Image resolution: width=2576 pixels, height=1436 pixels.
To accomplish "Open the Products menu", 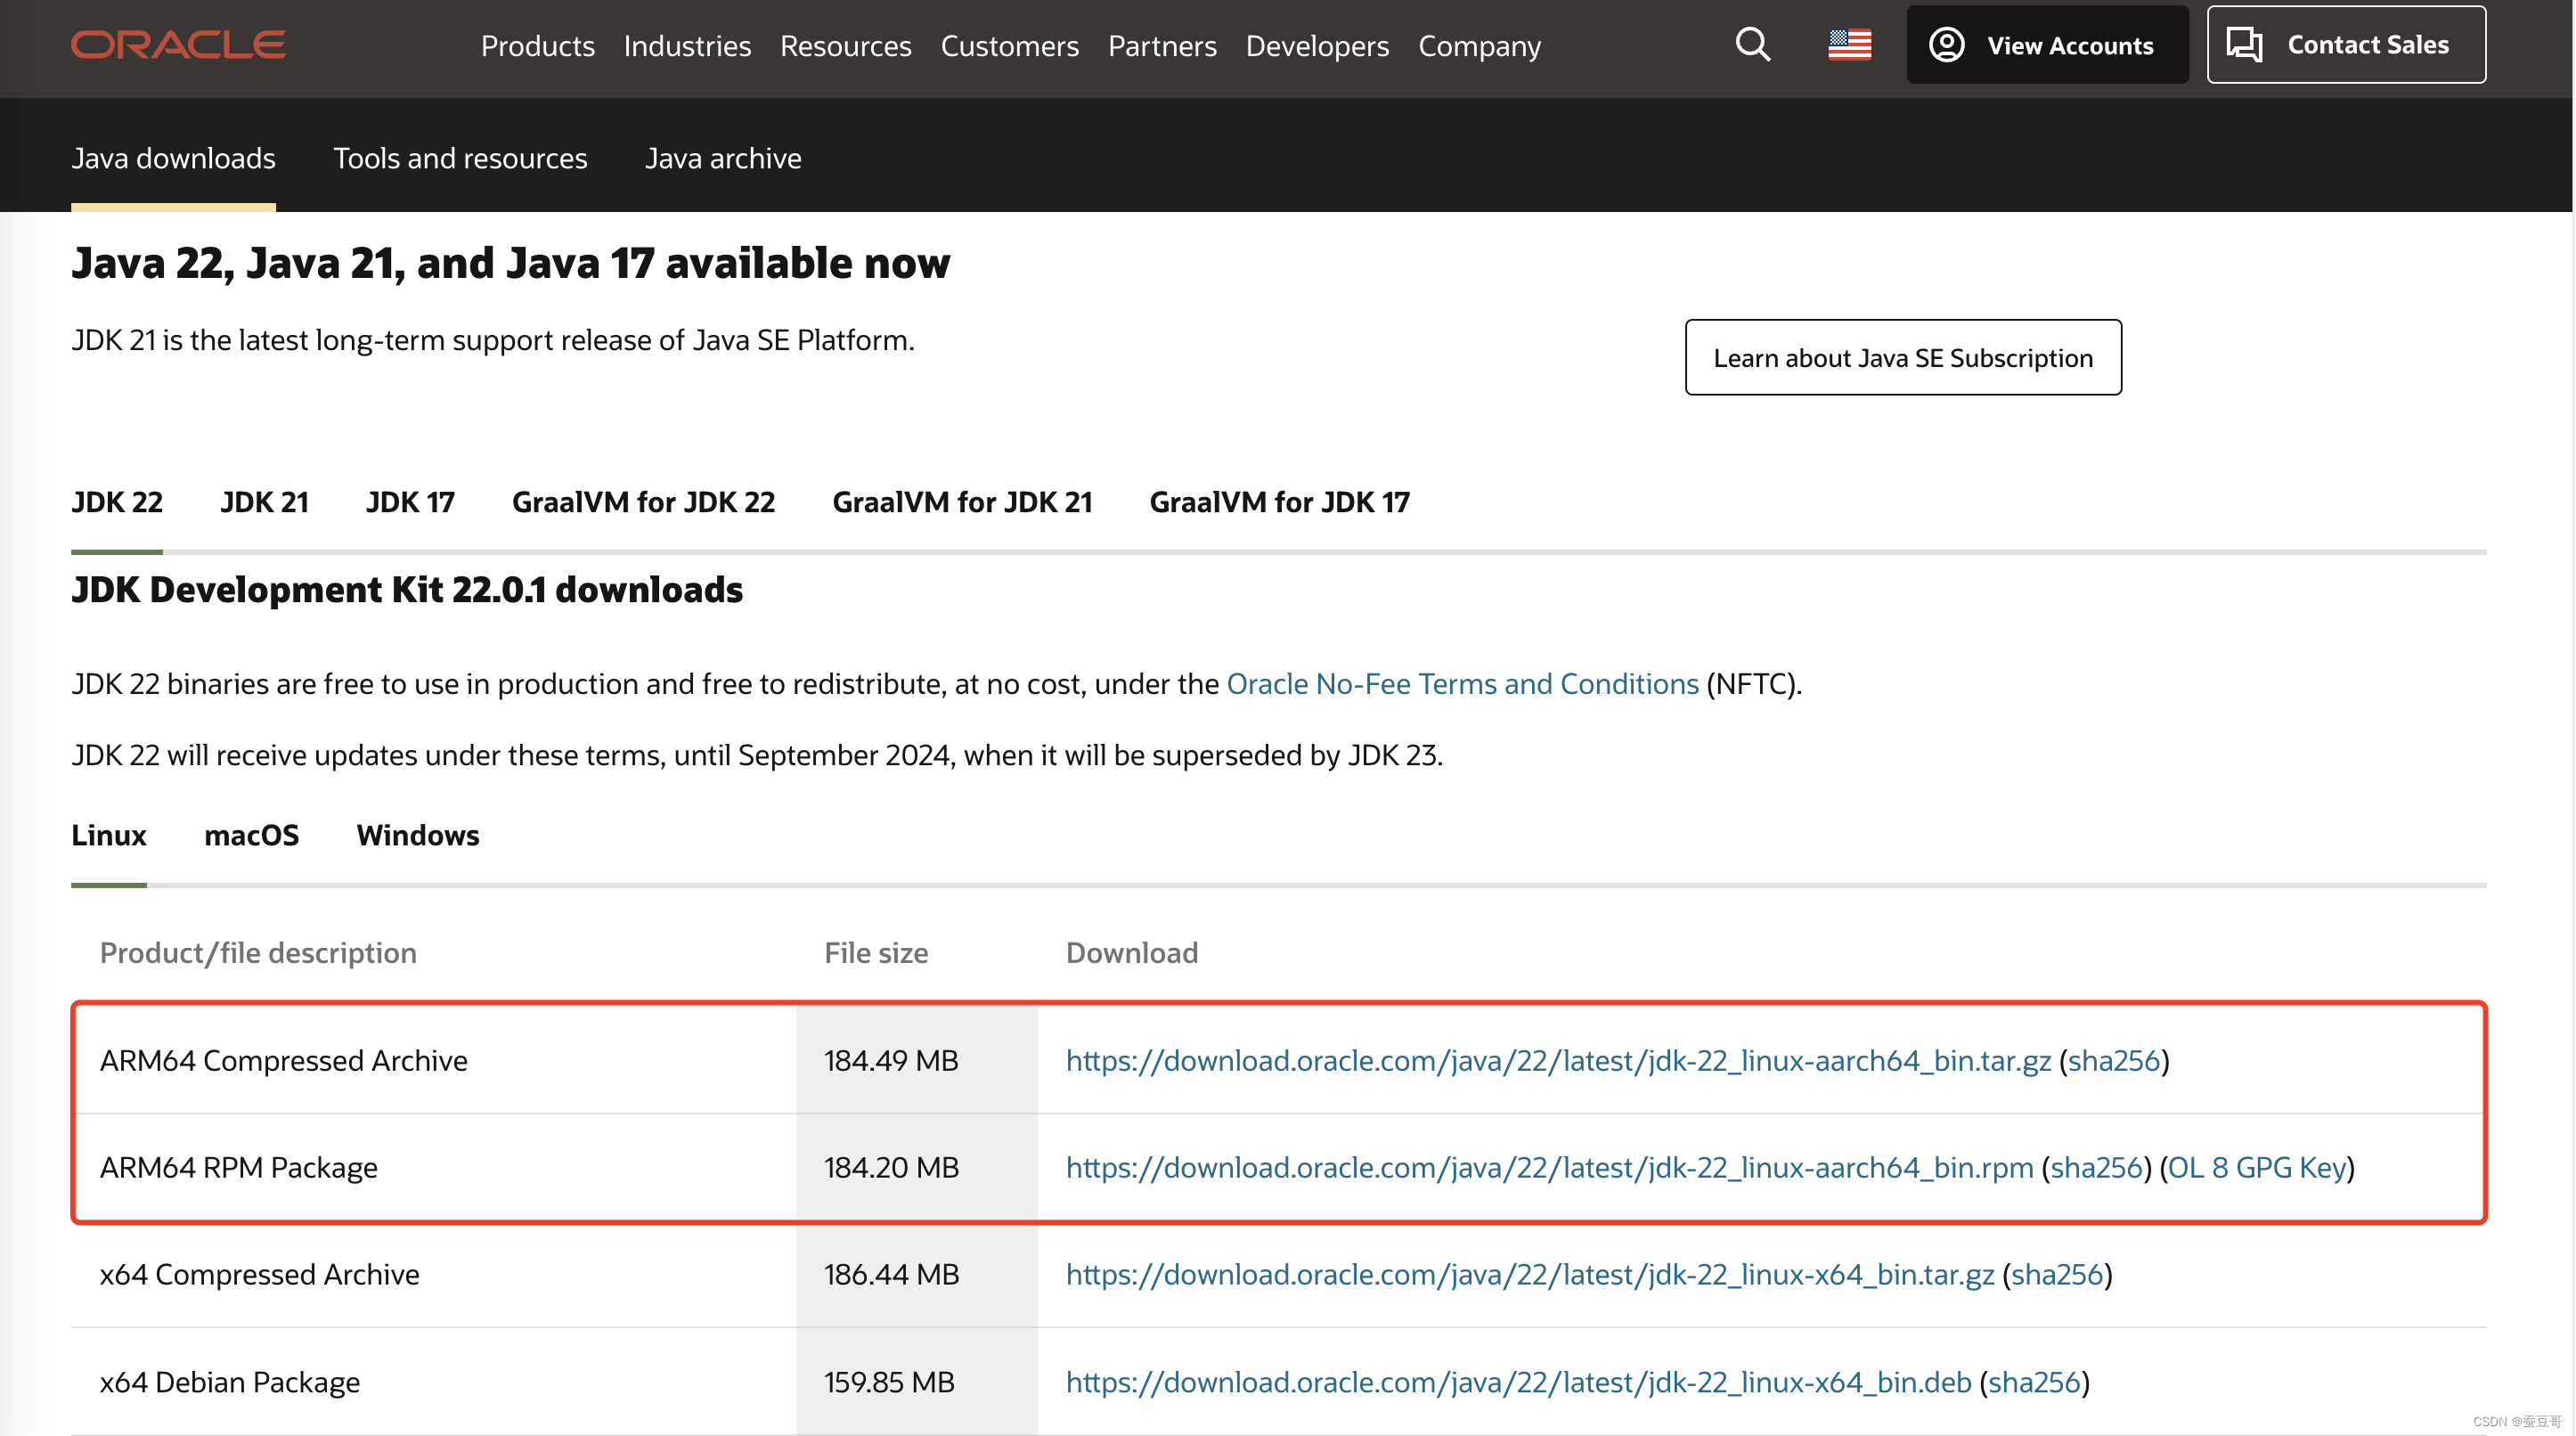I will tap(538, 46).
